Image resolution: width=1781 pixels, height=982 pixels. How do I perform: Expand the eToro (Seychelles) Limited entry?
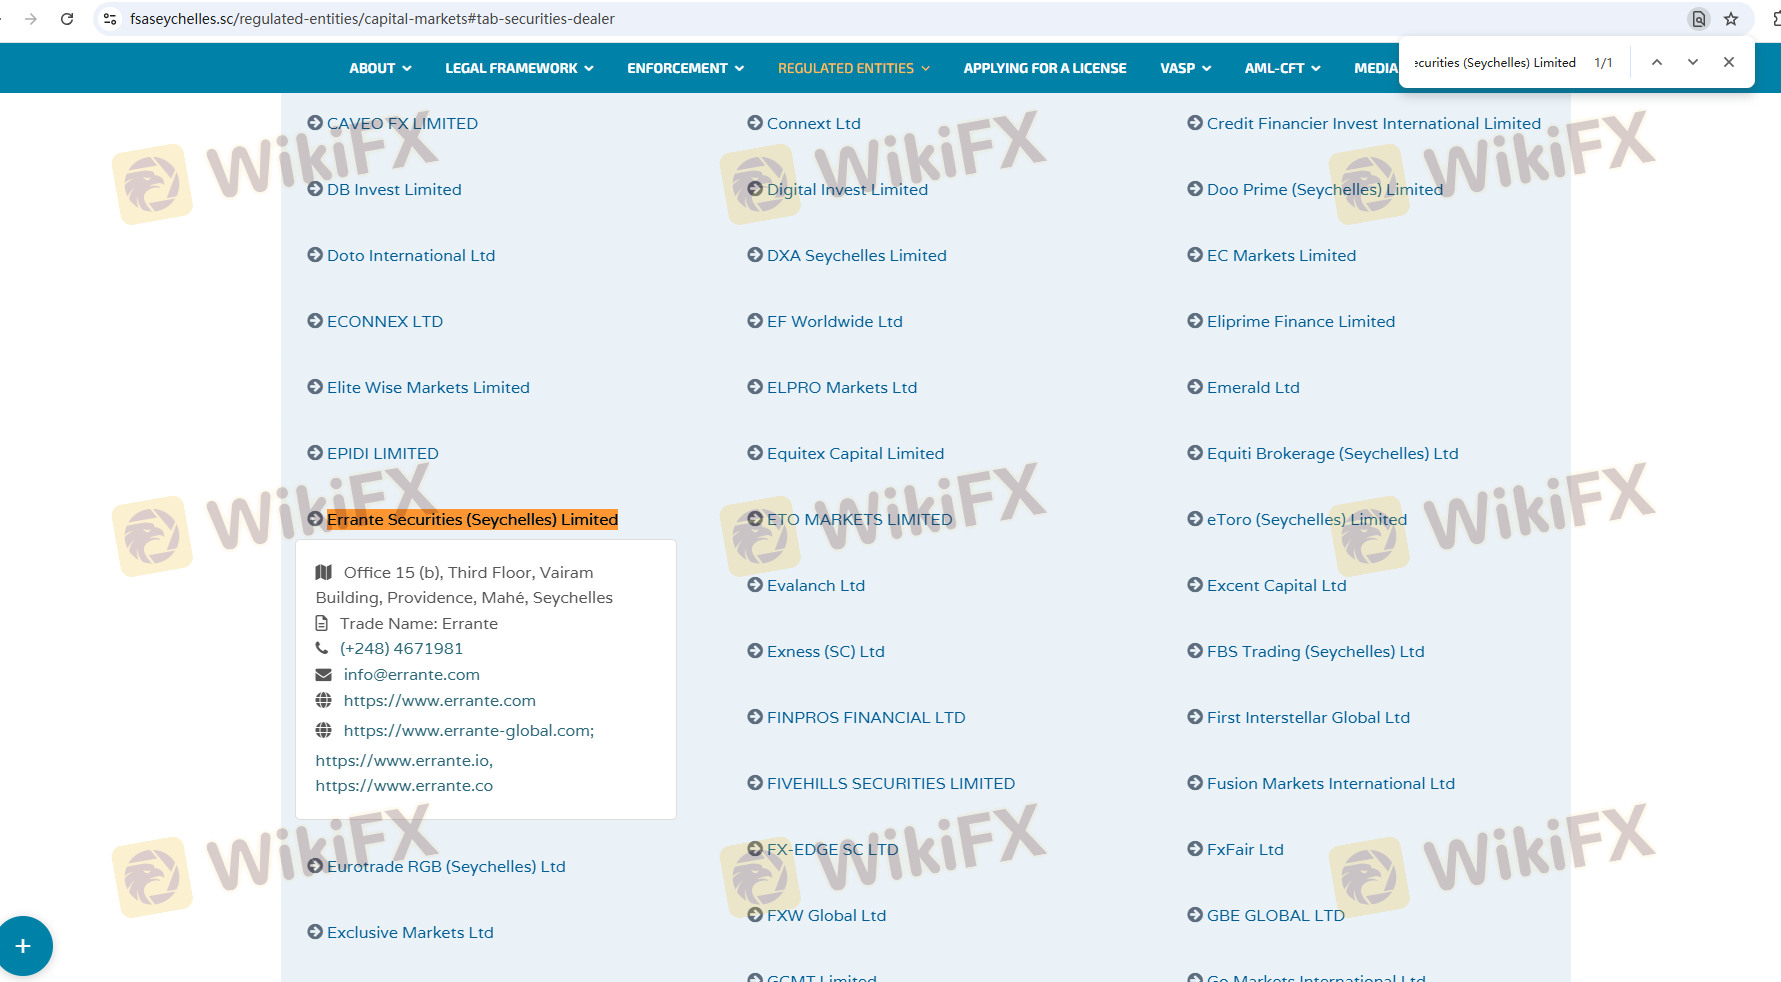pos(1306,520)
